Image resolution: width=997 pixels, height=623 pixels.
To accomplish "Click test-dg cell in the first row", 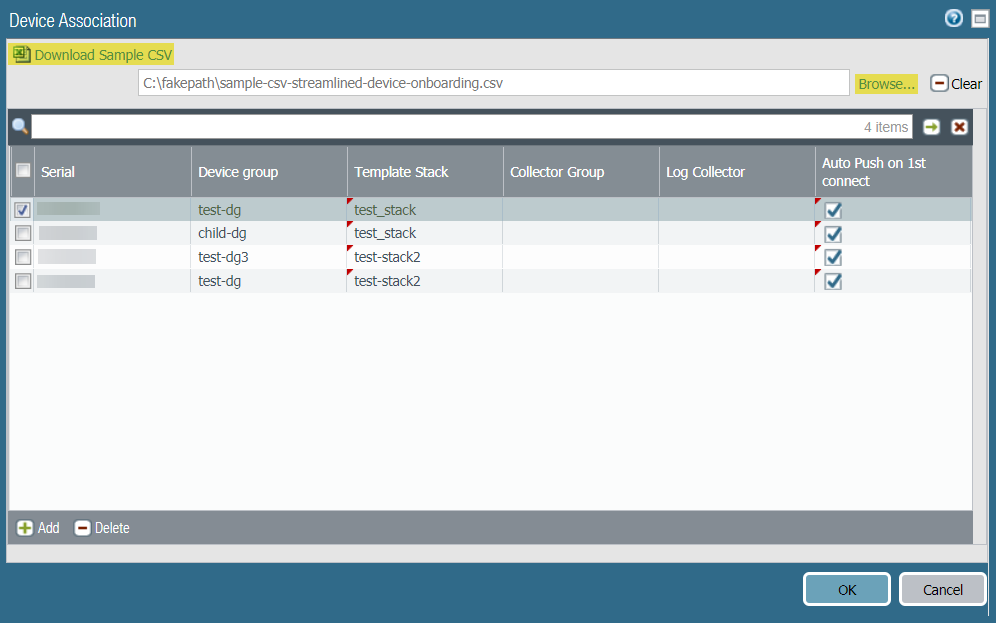I will (x=269, y=209).
